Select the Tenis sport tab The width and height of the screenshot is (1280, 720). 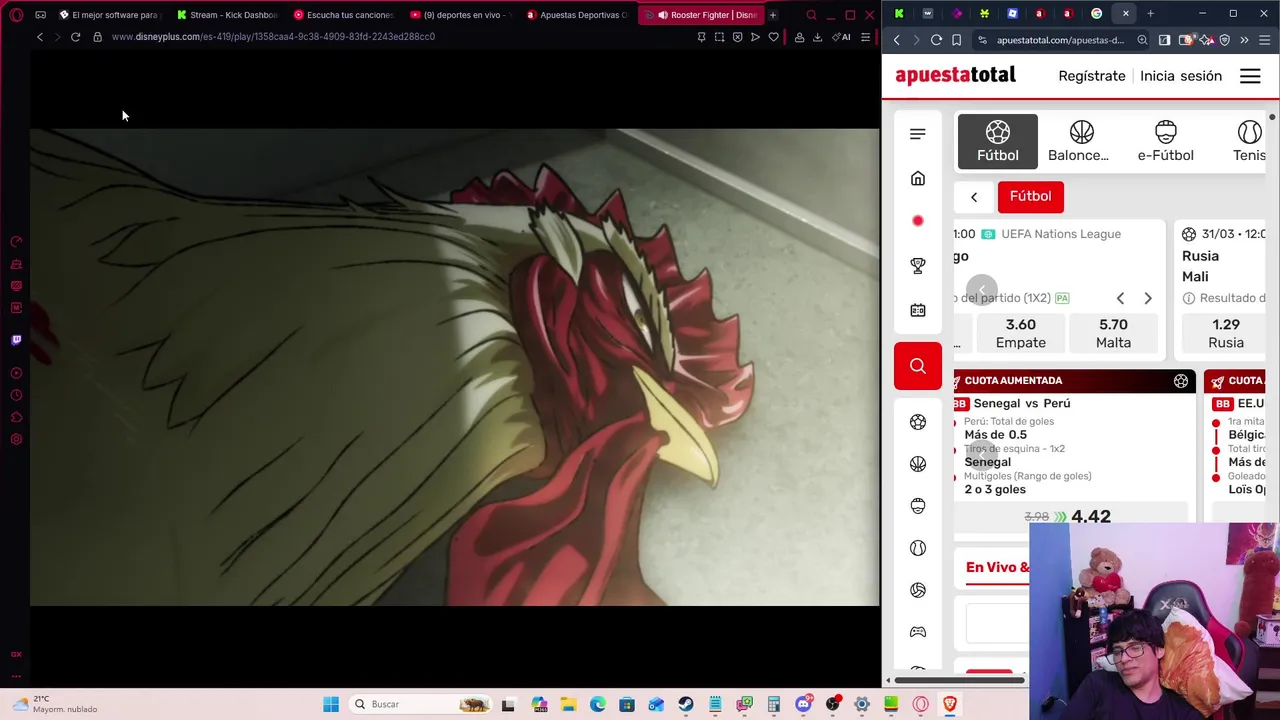[x=1249, y=141]
